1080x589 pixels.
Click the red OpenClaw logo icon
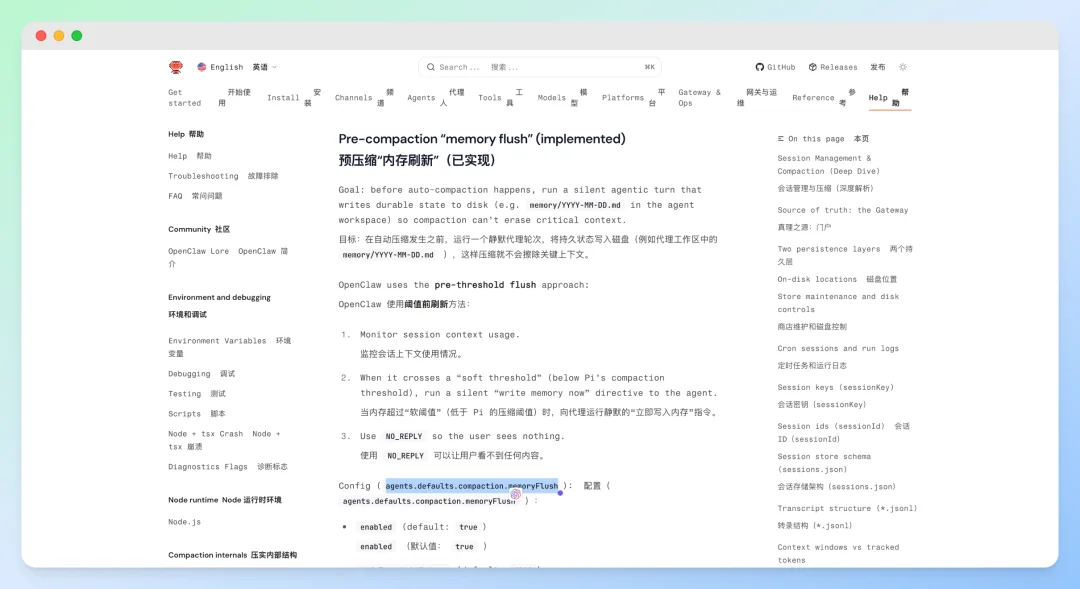point(176,67)
